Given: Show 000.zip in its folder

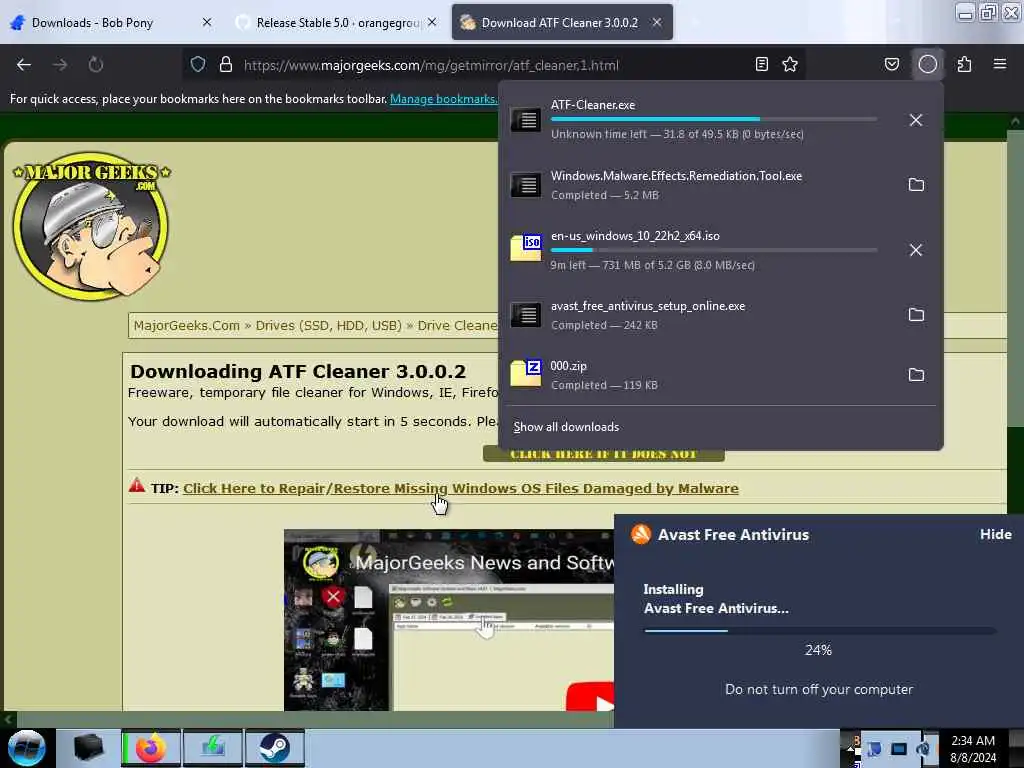Looking at the screenshot, I should pyautogui.click(x=916, y=375).
